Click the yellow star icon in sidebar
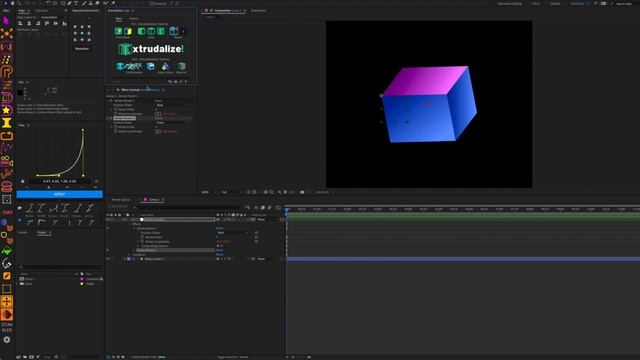 pyautogui.click(x=7, y=110)
